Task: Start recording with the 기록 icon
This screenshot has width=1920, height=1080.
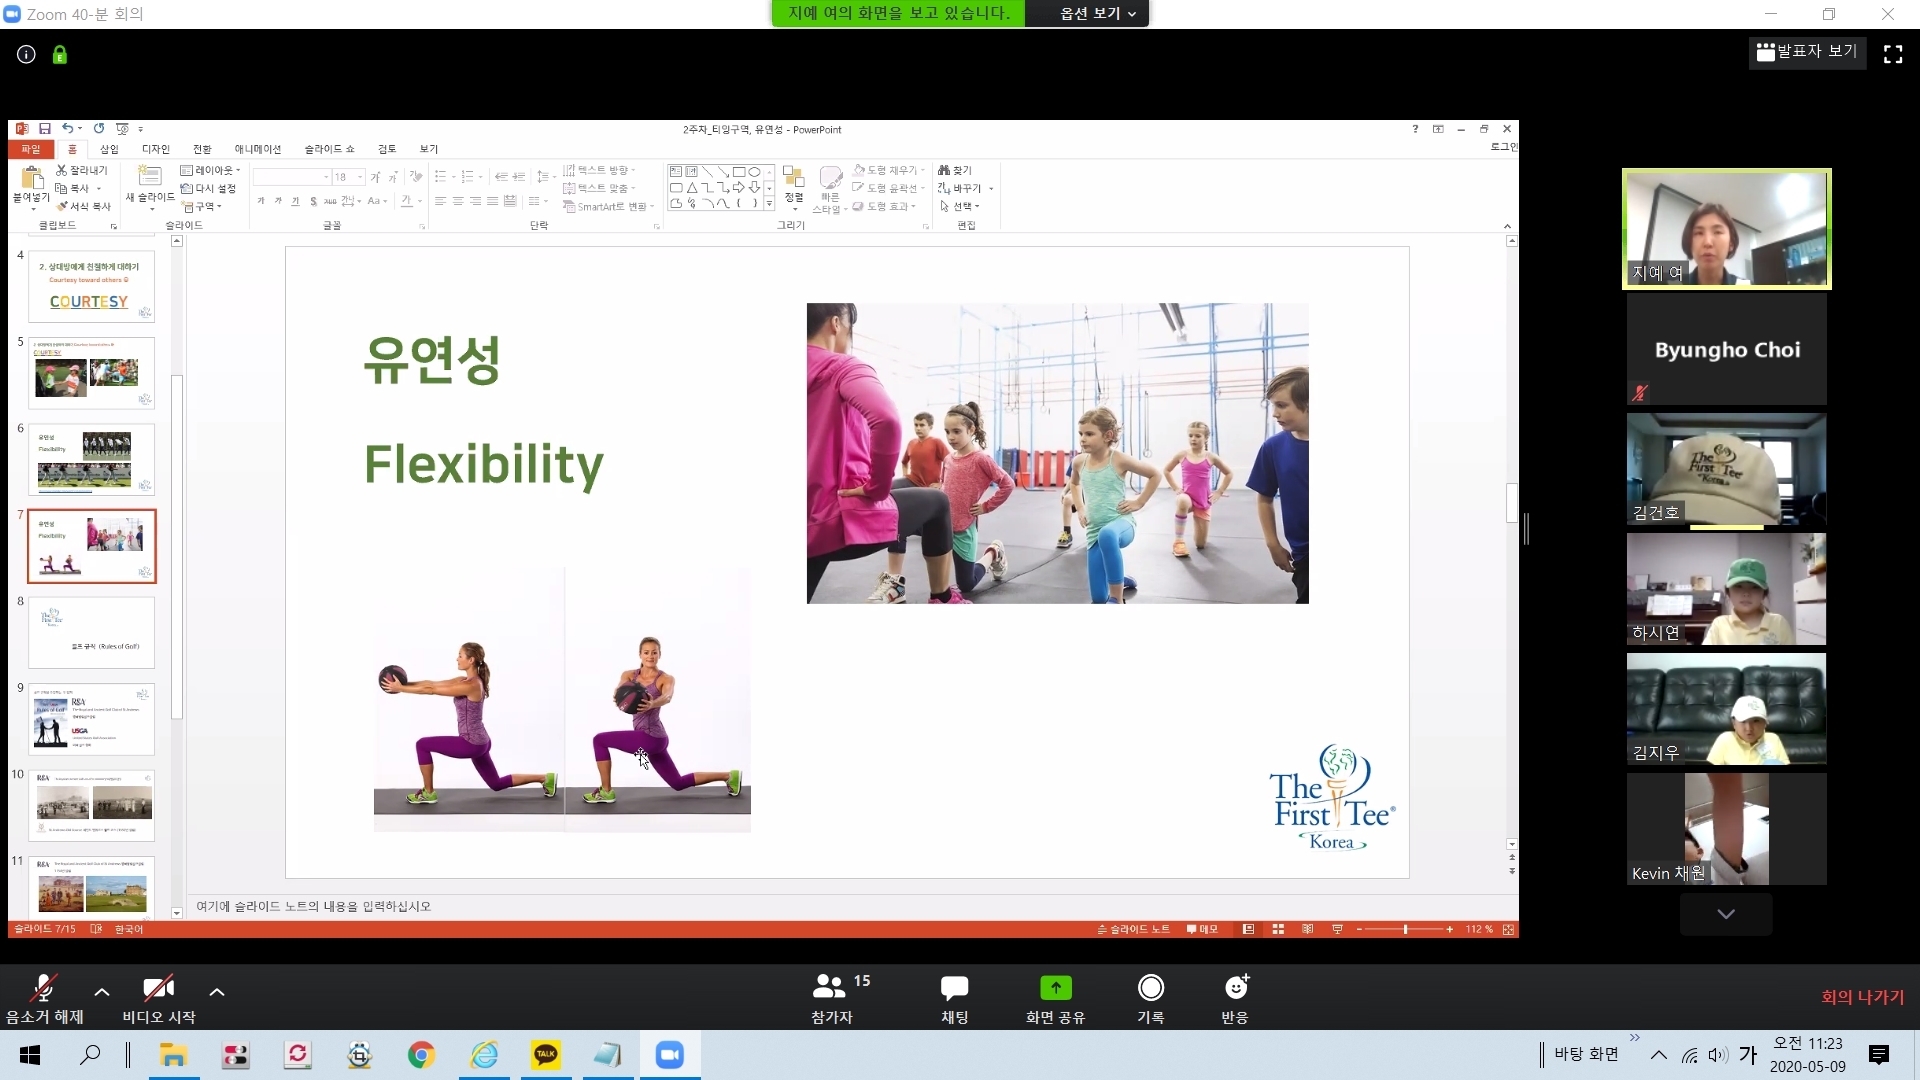Action: (x=1150, y=988)
